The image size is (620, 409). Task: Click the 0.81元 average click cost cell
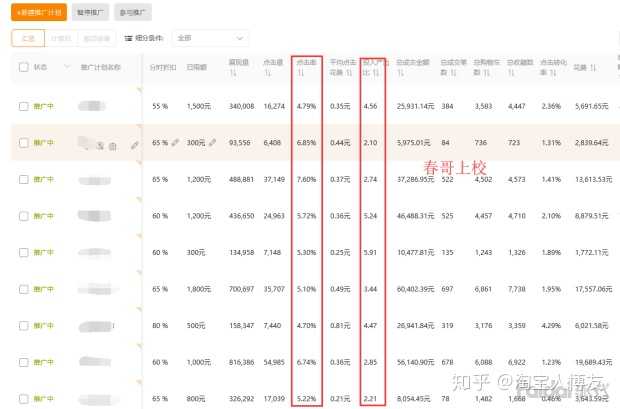click(x=340, y=326)
